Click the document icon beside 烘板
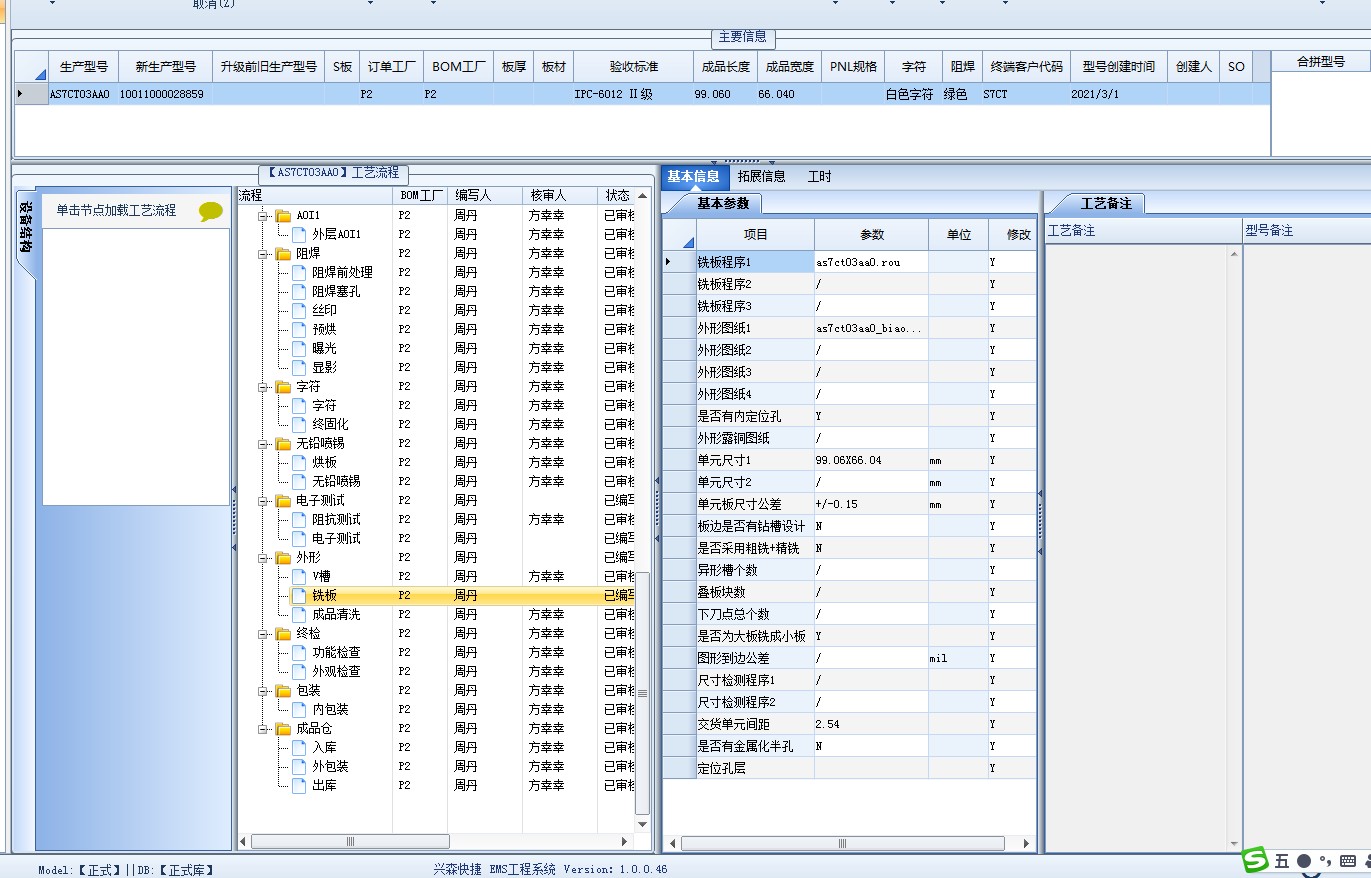This screenshot has height=878, width=1371. point(299,462)
